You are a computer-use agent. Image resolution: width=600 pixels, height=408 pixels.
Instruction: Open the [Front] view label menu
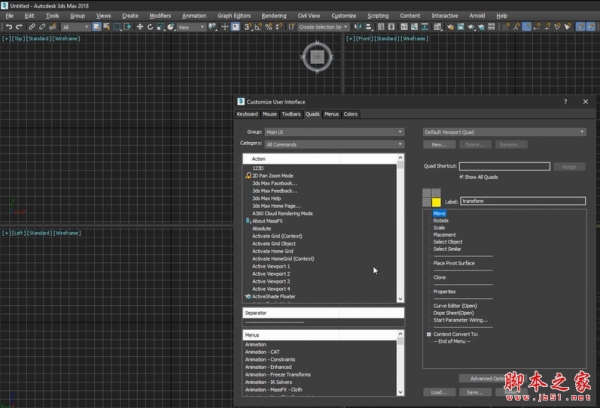click(364, 39)
